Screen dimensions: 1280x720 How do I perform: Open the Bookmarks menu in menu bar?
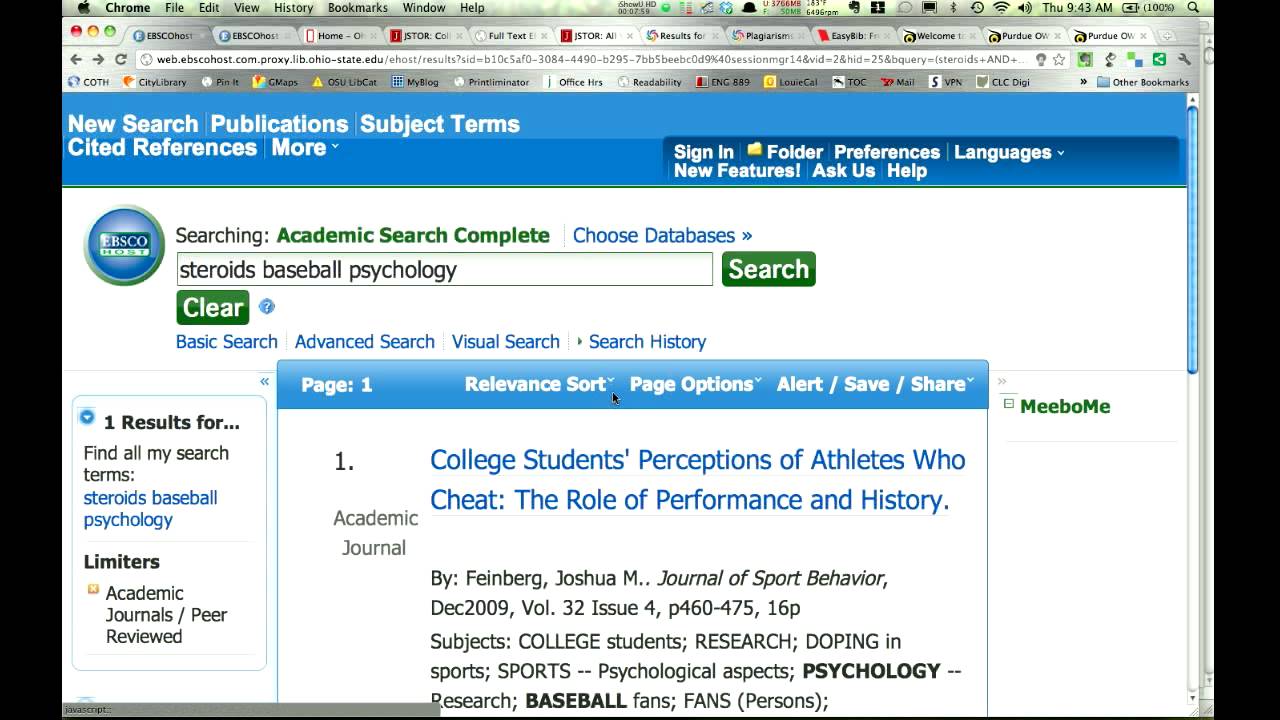coord(357,8)
